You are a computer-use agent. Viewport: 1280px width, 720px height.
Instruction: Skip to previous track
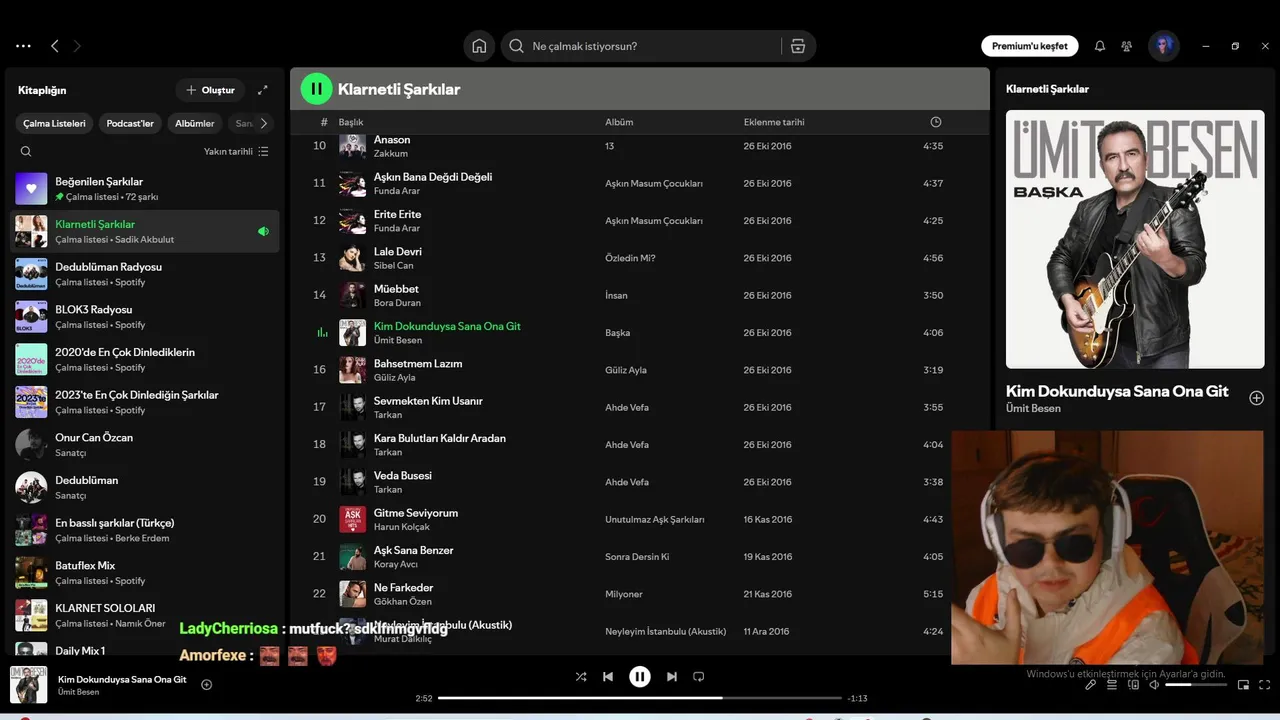(x=608, y=677)
